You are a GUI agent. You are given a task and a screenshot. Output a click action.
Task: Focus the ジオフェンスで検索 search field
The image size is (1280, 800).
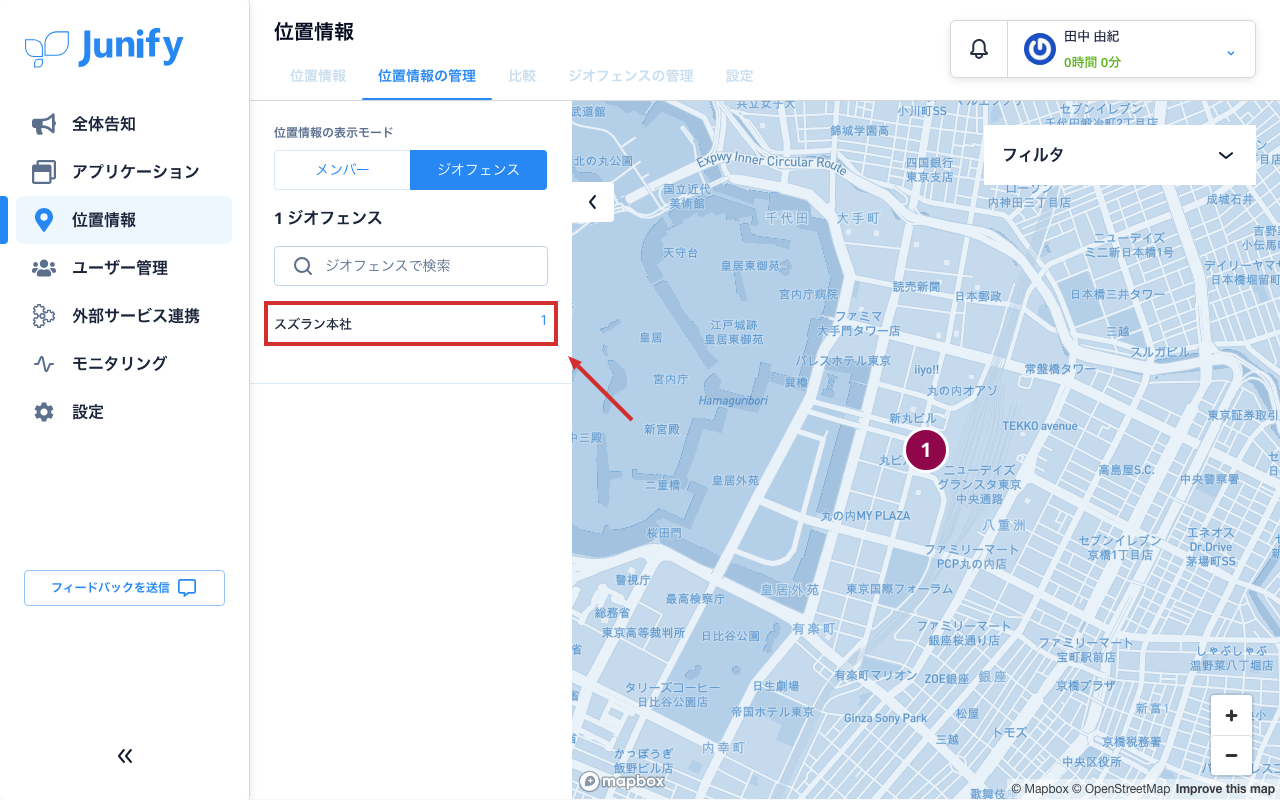(411, 266)
